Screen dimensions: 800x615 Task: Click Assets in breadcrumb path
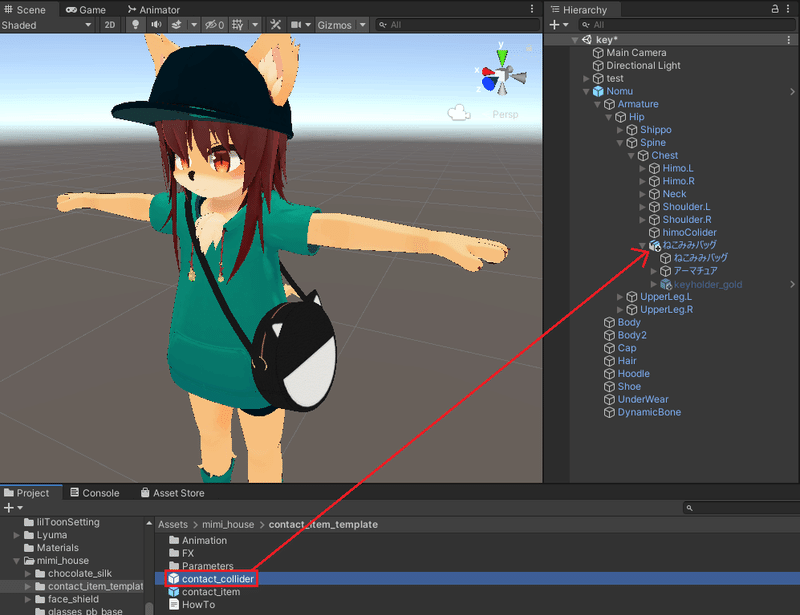click(x=172, y=524)
